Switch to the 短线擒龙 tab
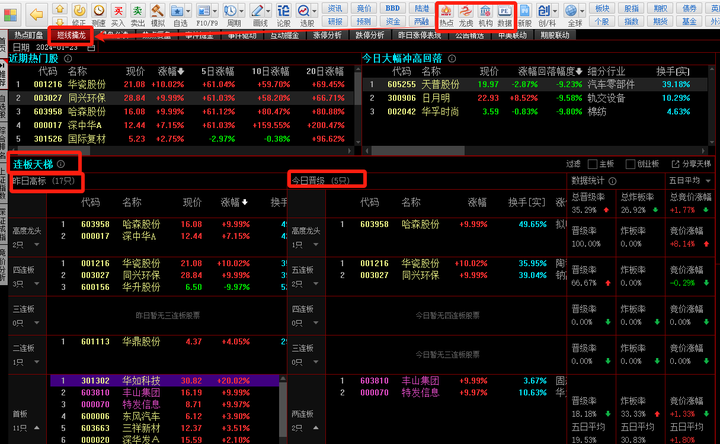The image size is (720, 444). coord(70,35)
